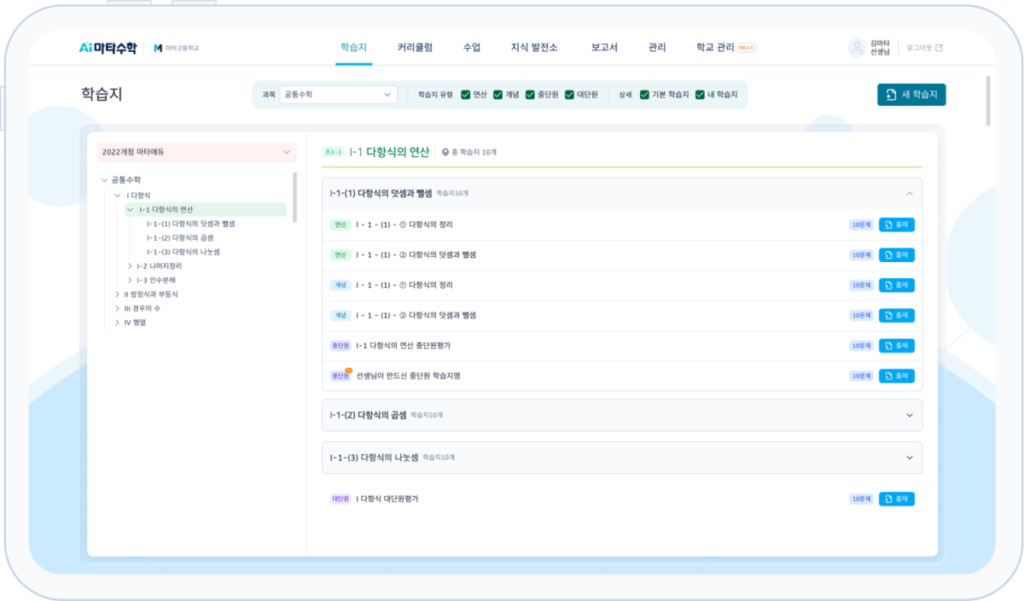Select I-1-(1) 다항식의 덧셈과 뺄셈 in tree

191,224
